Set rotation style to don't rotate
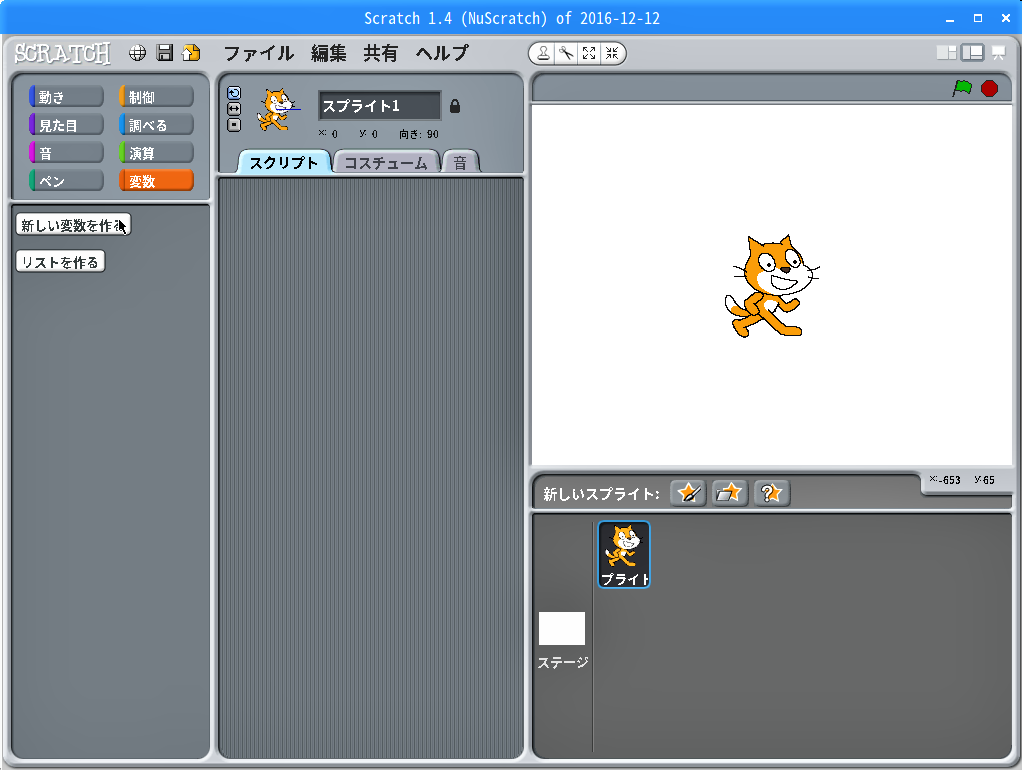1022x770 pixels. pos(234,125)
